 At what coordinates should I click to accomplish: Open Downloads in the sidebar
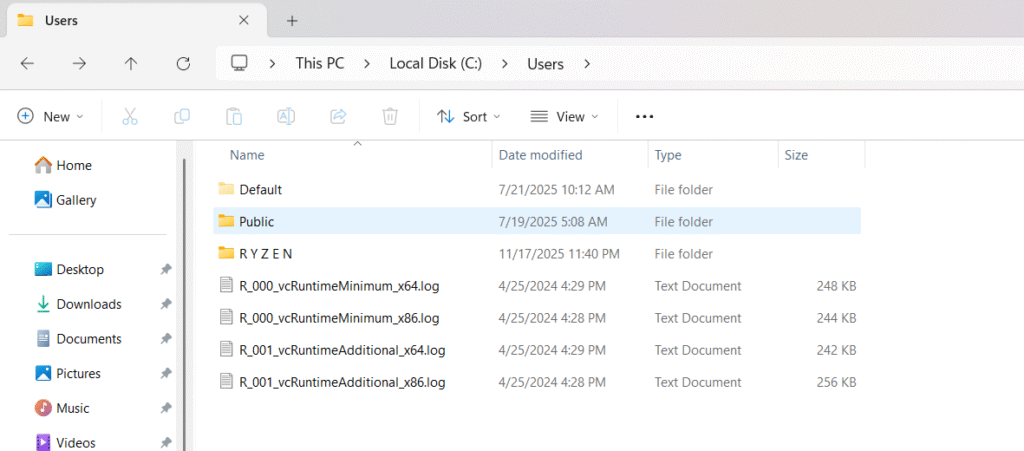coord(88,304)
